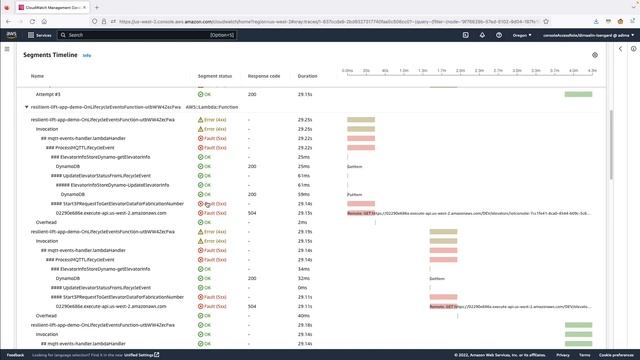The image size is (640, 360).
Task: Open the help question mark menu
Action: 499,35
